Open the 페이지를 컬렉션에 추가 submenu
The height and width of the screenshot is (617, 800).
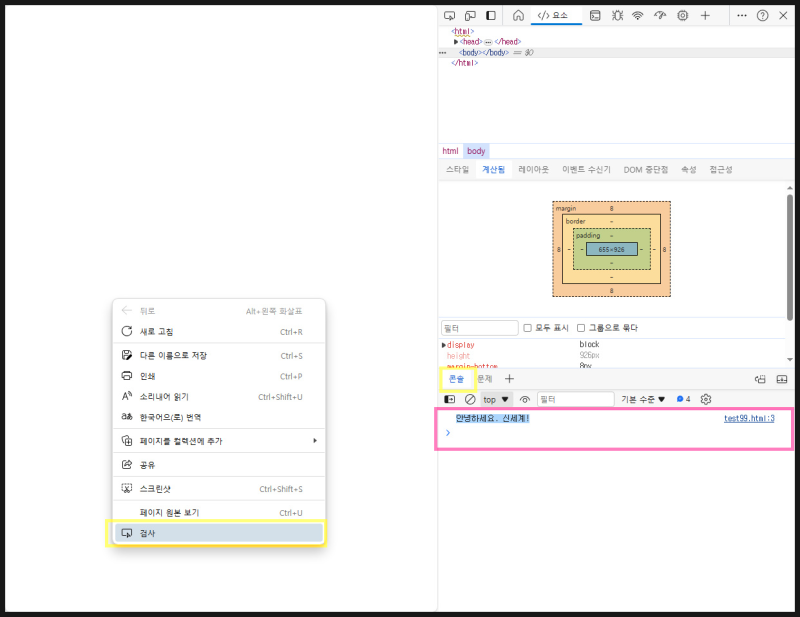coord(218,440)
